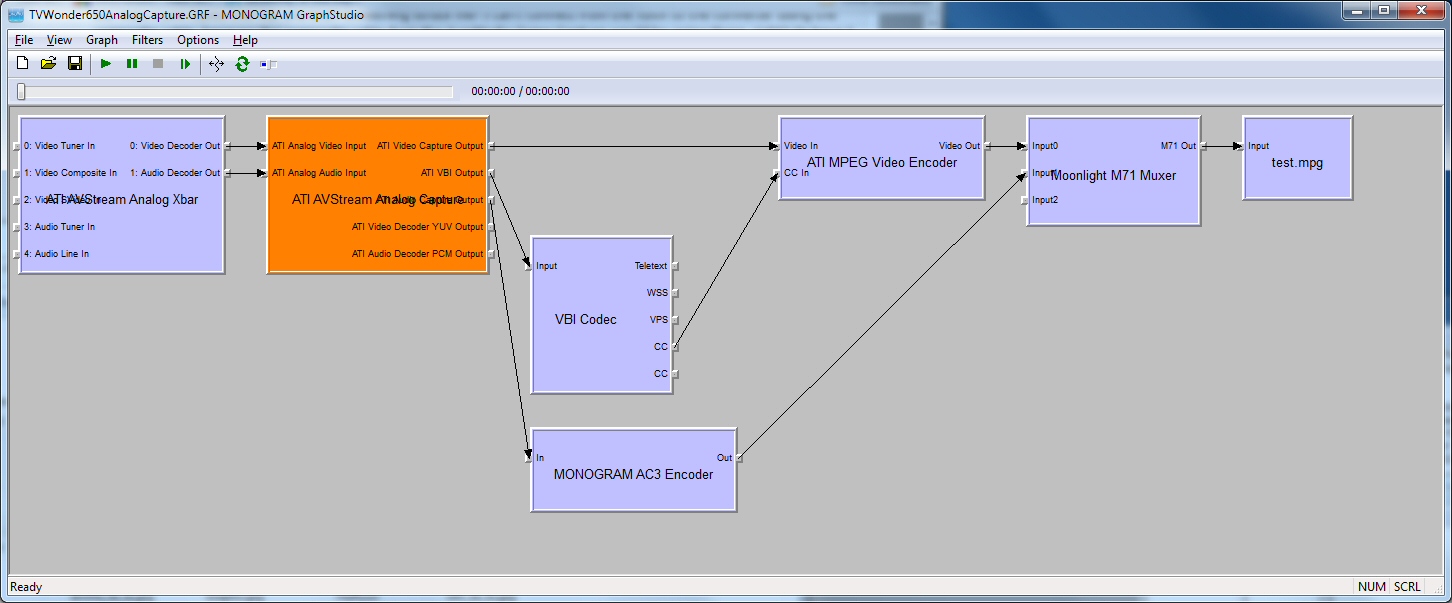Open the Options menu
1452x603 pixels.
click(x=198, y=40)
